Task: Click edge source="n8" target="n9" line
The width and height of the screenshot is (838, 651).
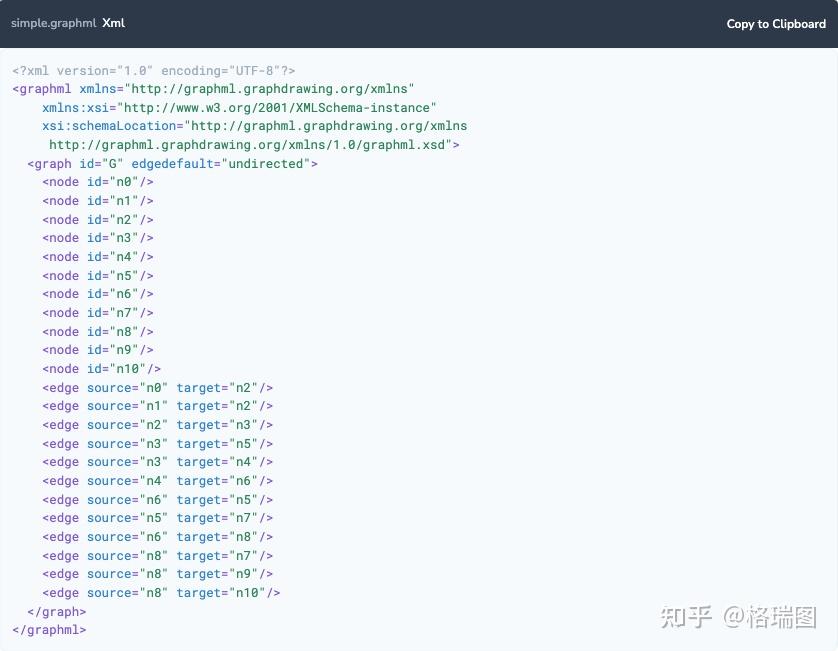Action: [x=158, y=575]
